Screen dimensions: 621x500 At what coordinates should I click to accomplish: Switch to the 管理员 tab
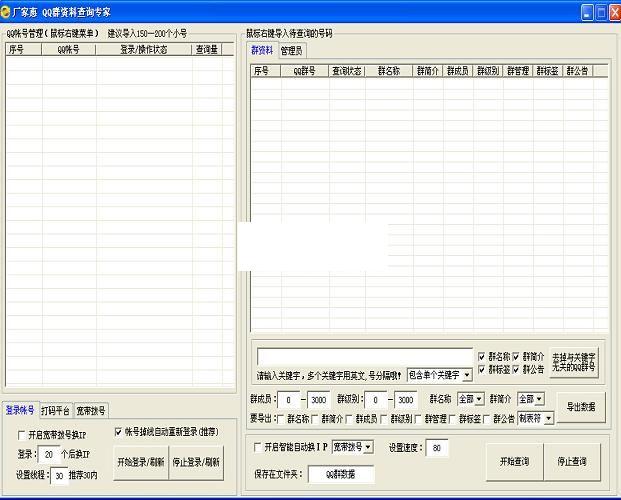pos(292,50)
